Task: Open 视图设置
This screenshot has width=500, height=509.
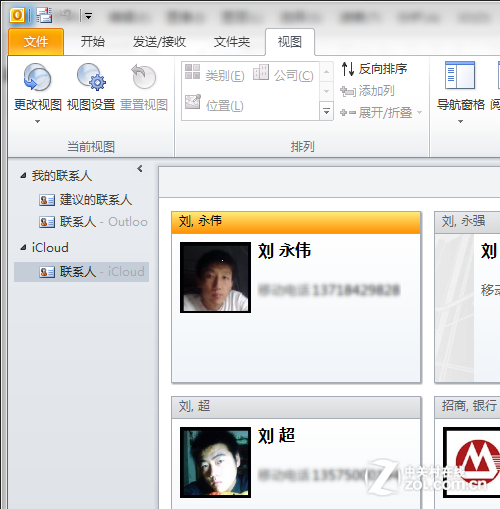Action: point(91,87)
